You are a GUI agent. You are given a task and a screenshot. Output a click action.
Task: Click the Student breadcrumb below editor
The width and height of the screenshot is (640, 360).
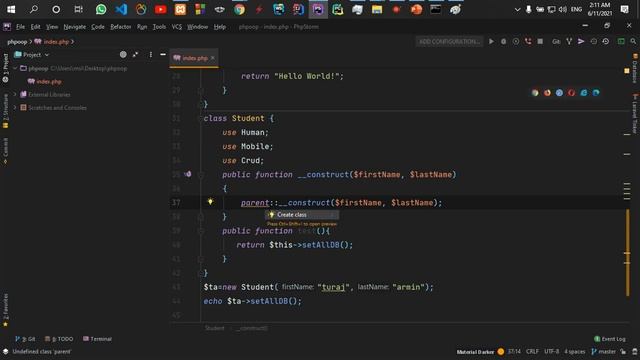click(x=214, y=328)
